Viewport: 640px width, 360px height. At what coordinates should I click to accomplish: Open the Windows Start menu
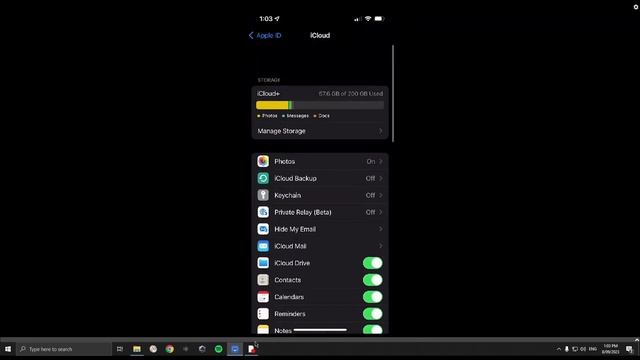[8, 349]
